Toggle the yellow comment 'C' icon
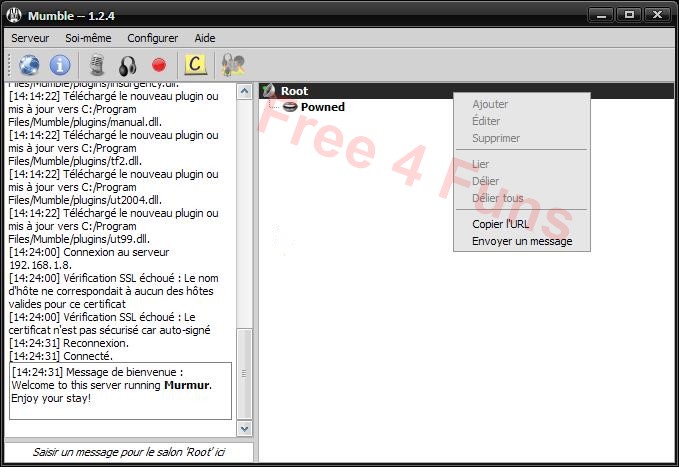Screen dimensions: 679x467 click(x=195, y=65)
